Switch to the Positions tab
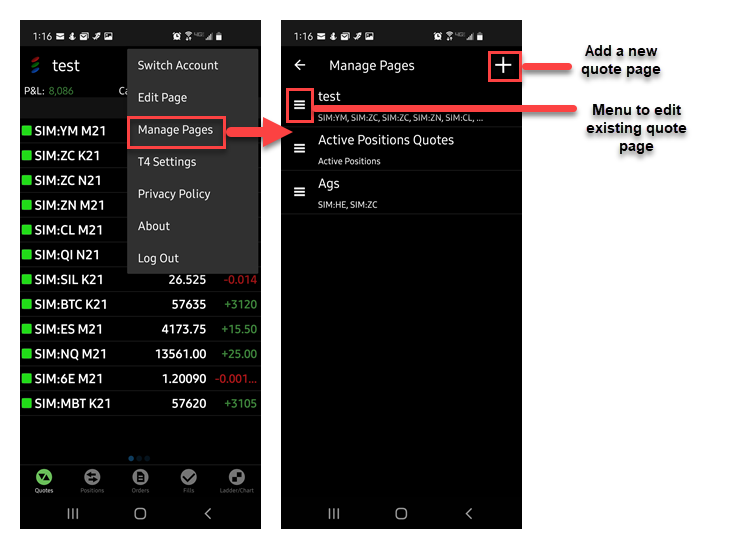Screen dimensions: 748x549 point(92,480)
